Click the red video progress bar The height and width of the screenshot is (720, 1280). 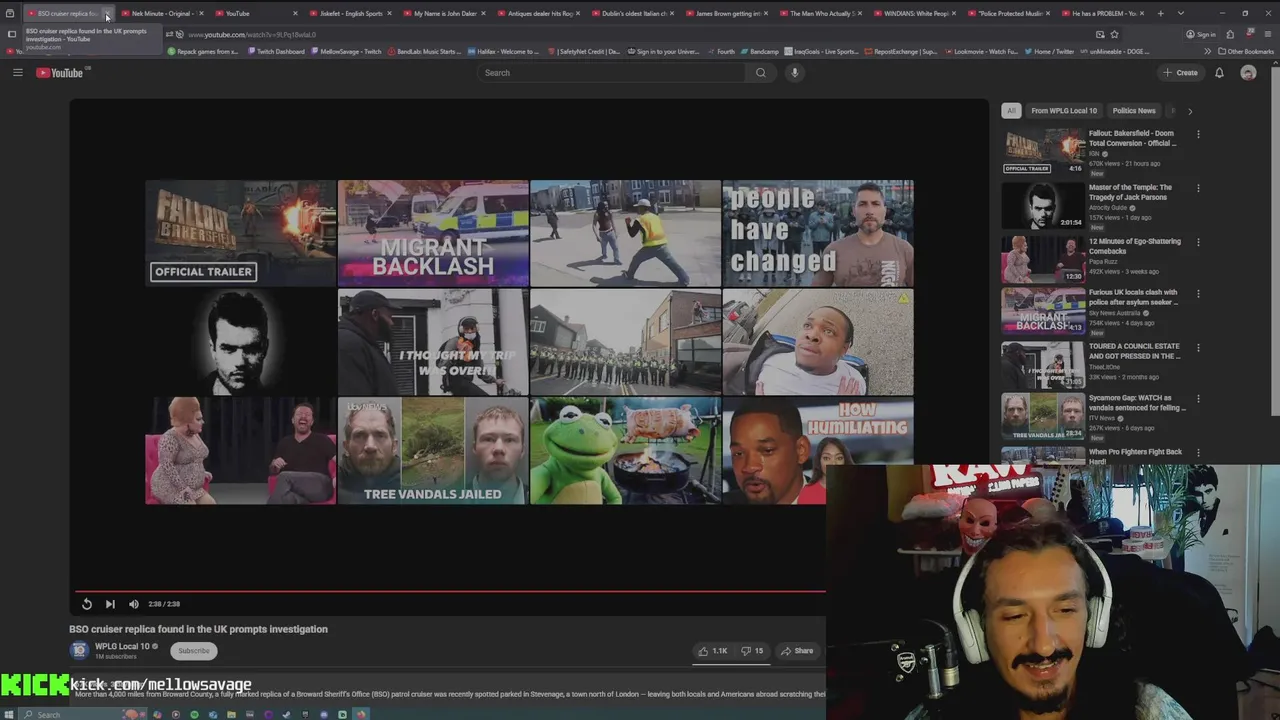pos(450,591)
